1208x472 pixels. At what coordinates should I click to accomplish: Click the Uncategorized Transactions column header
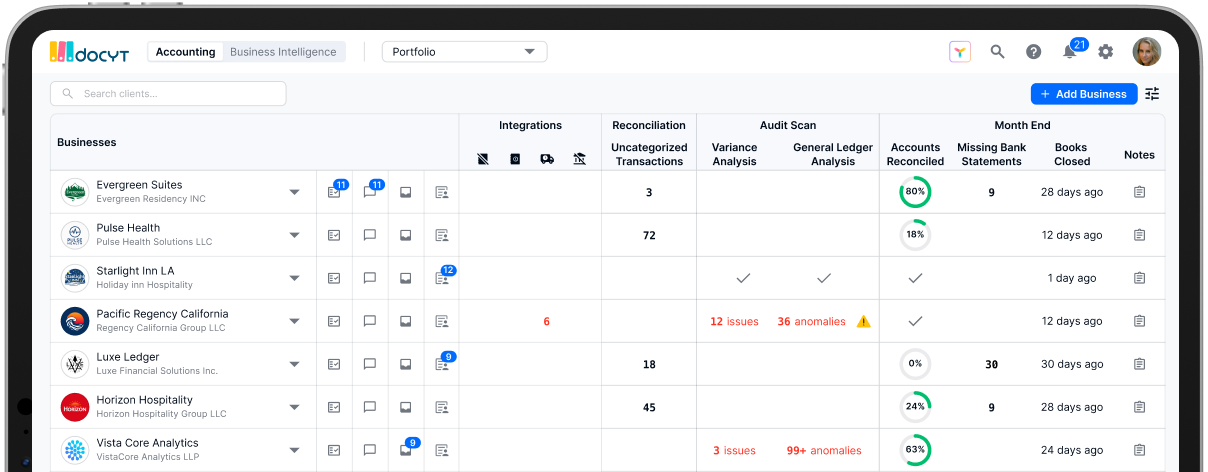click(x=649, y=154)
